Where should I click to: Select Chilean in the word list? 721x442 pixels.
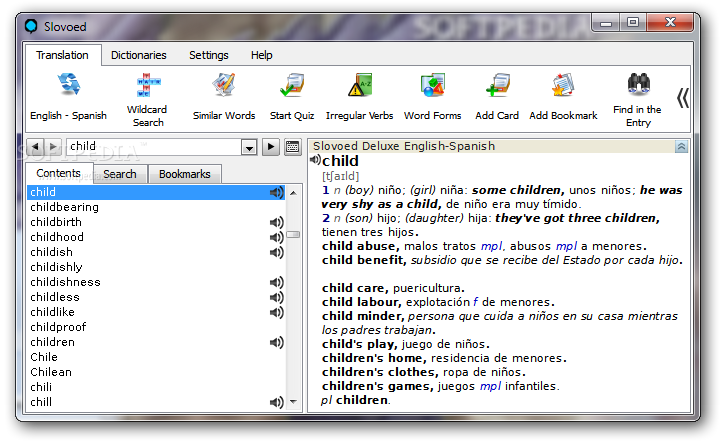[155, 373]
